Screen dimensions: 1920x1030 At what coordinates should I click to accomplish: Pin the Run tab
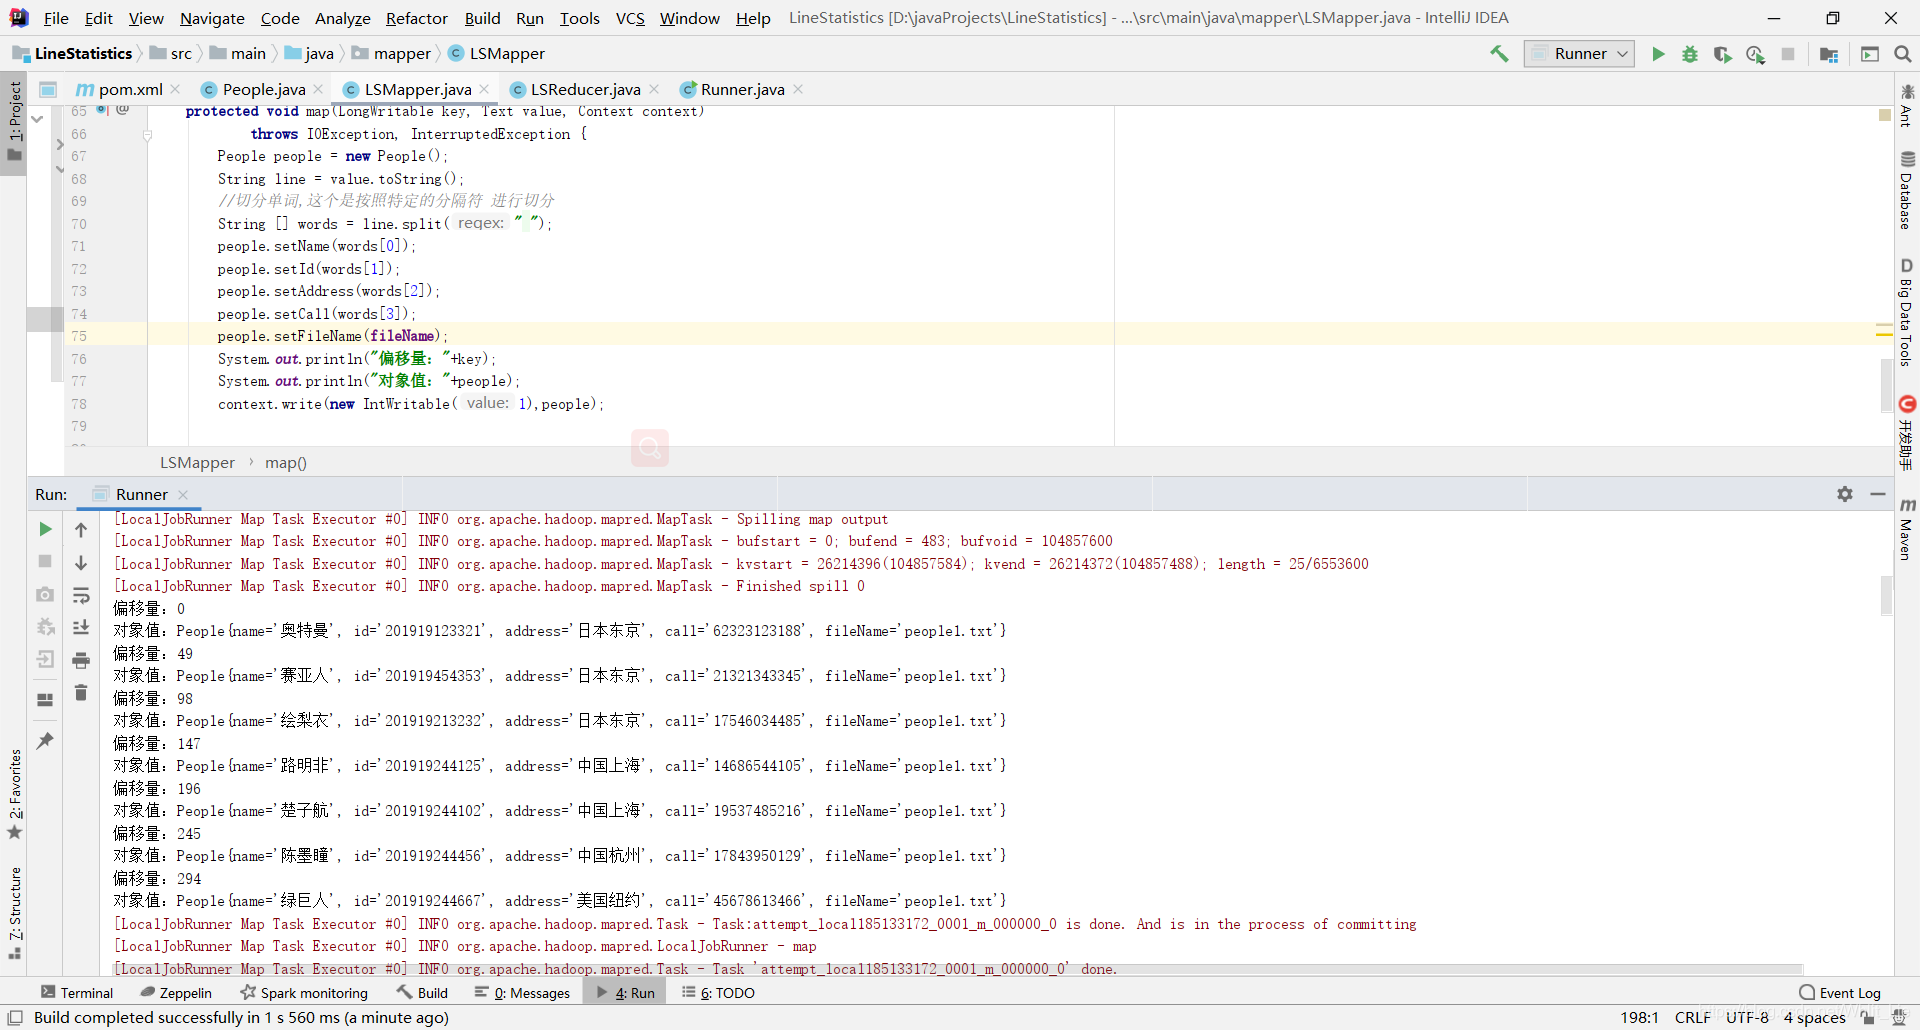45,741
